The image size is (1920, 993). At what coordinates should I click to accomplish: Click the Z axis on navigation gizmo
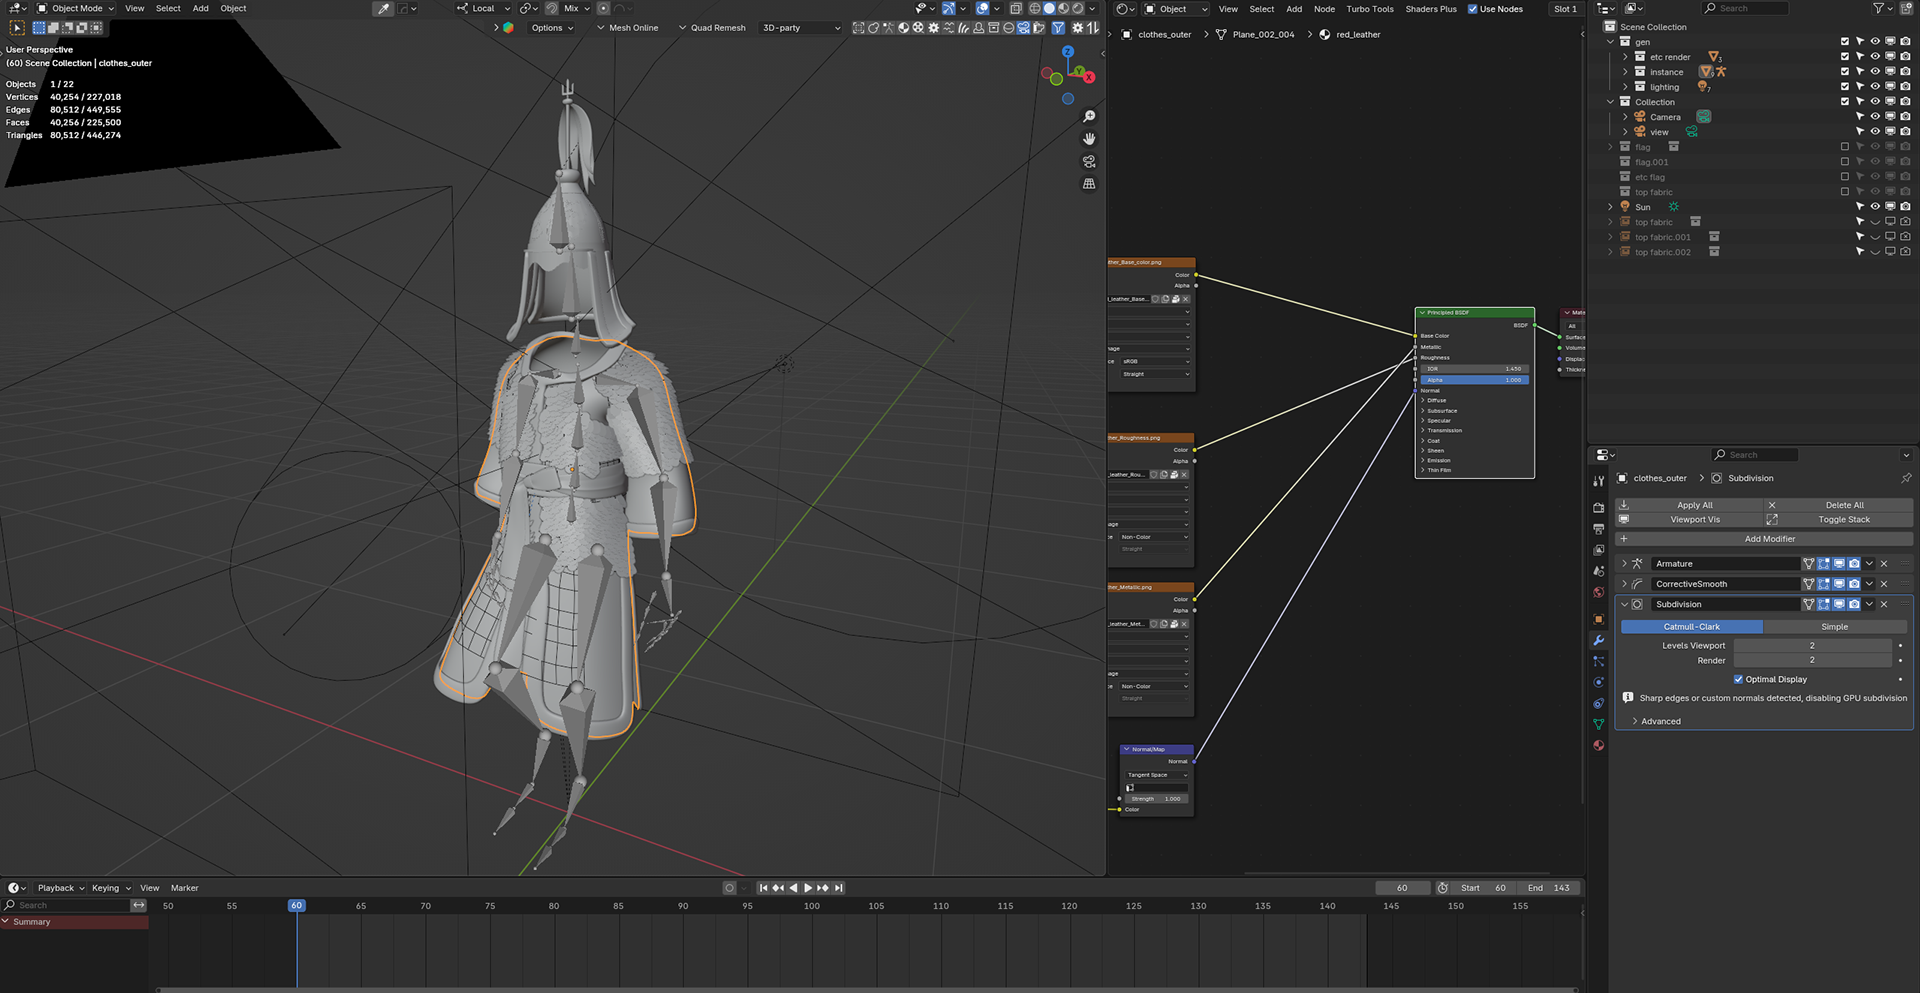(1068, 51)
